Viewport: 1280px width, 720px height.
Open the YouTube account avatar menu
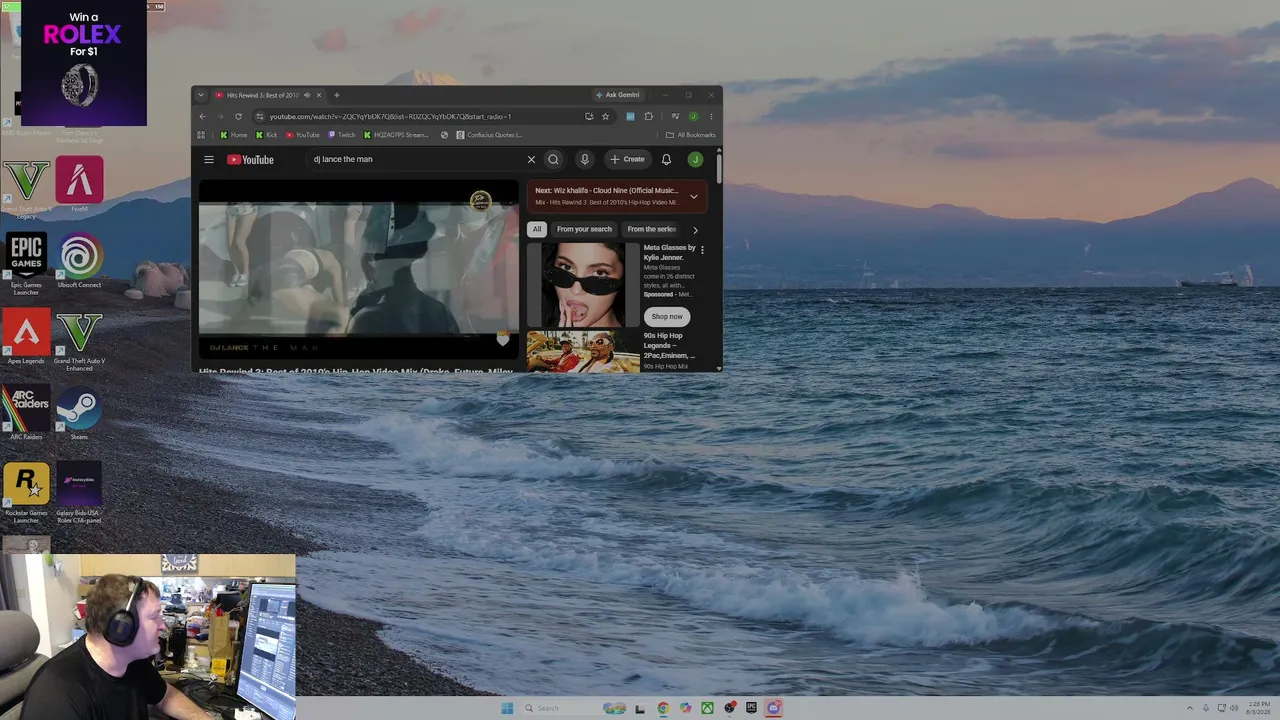click(695, 159)
